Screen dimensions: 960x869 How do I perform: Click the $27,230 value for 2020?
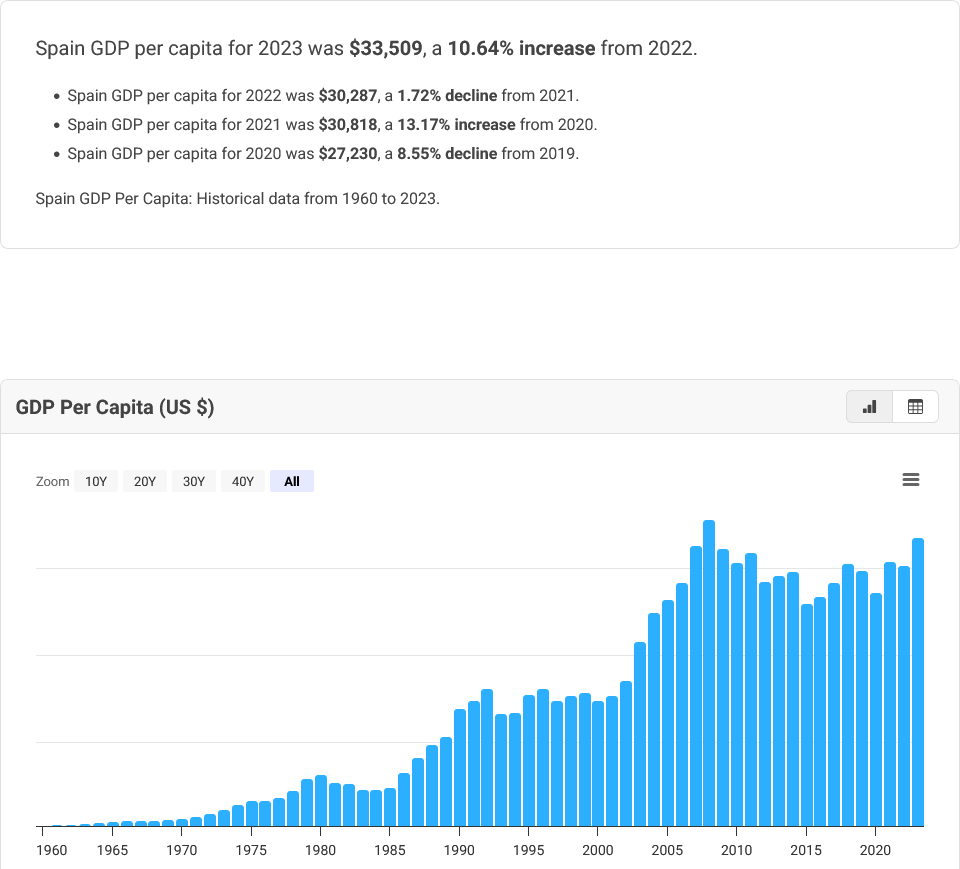(348, 153)
